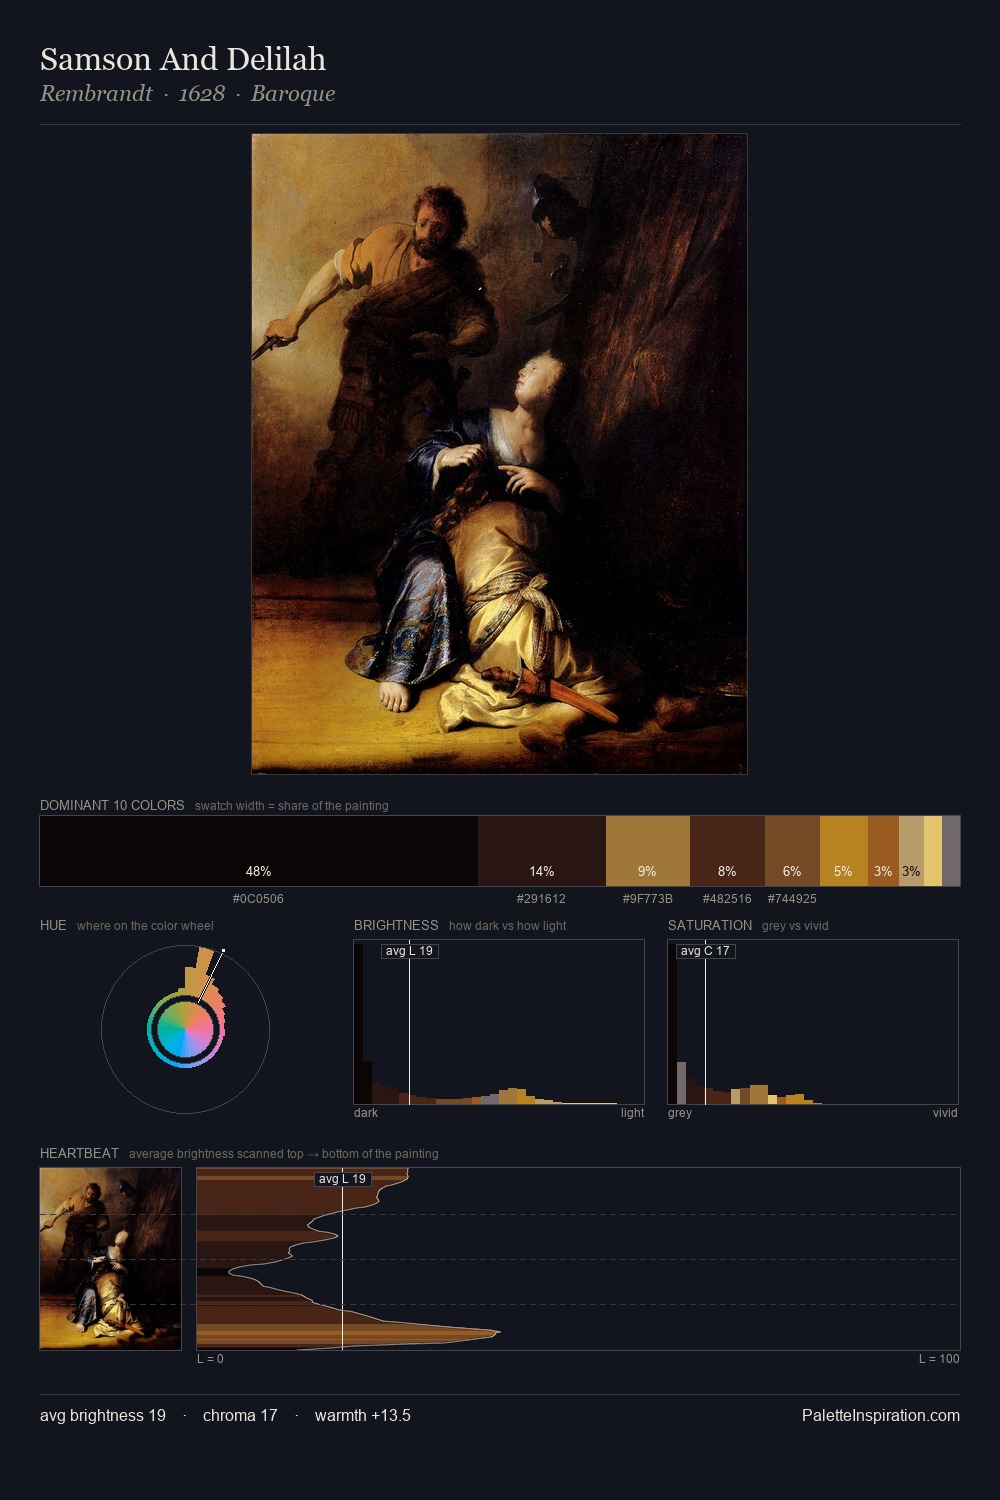Click the 3% light beige swatch

point(911,851)
